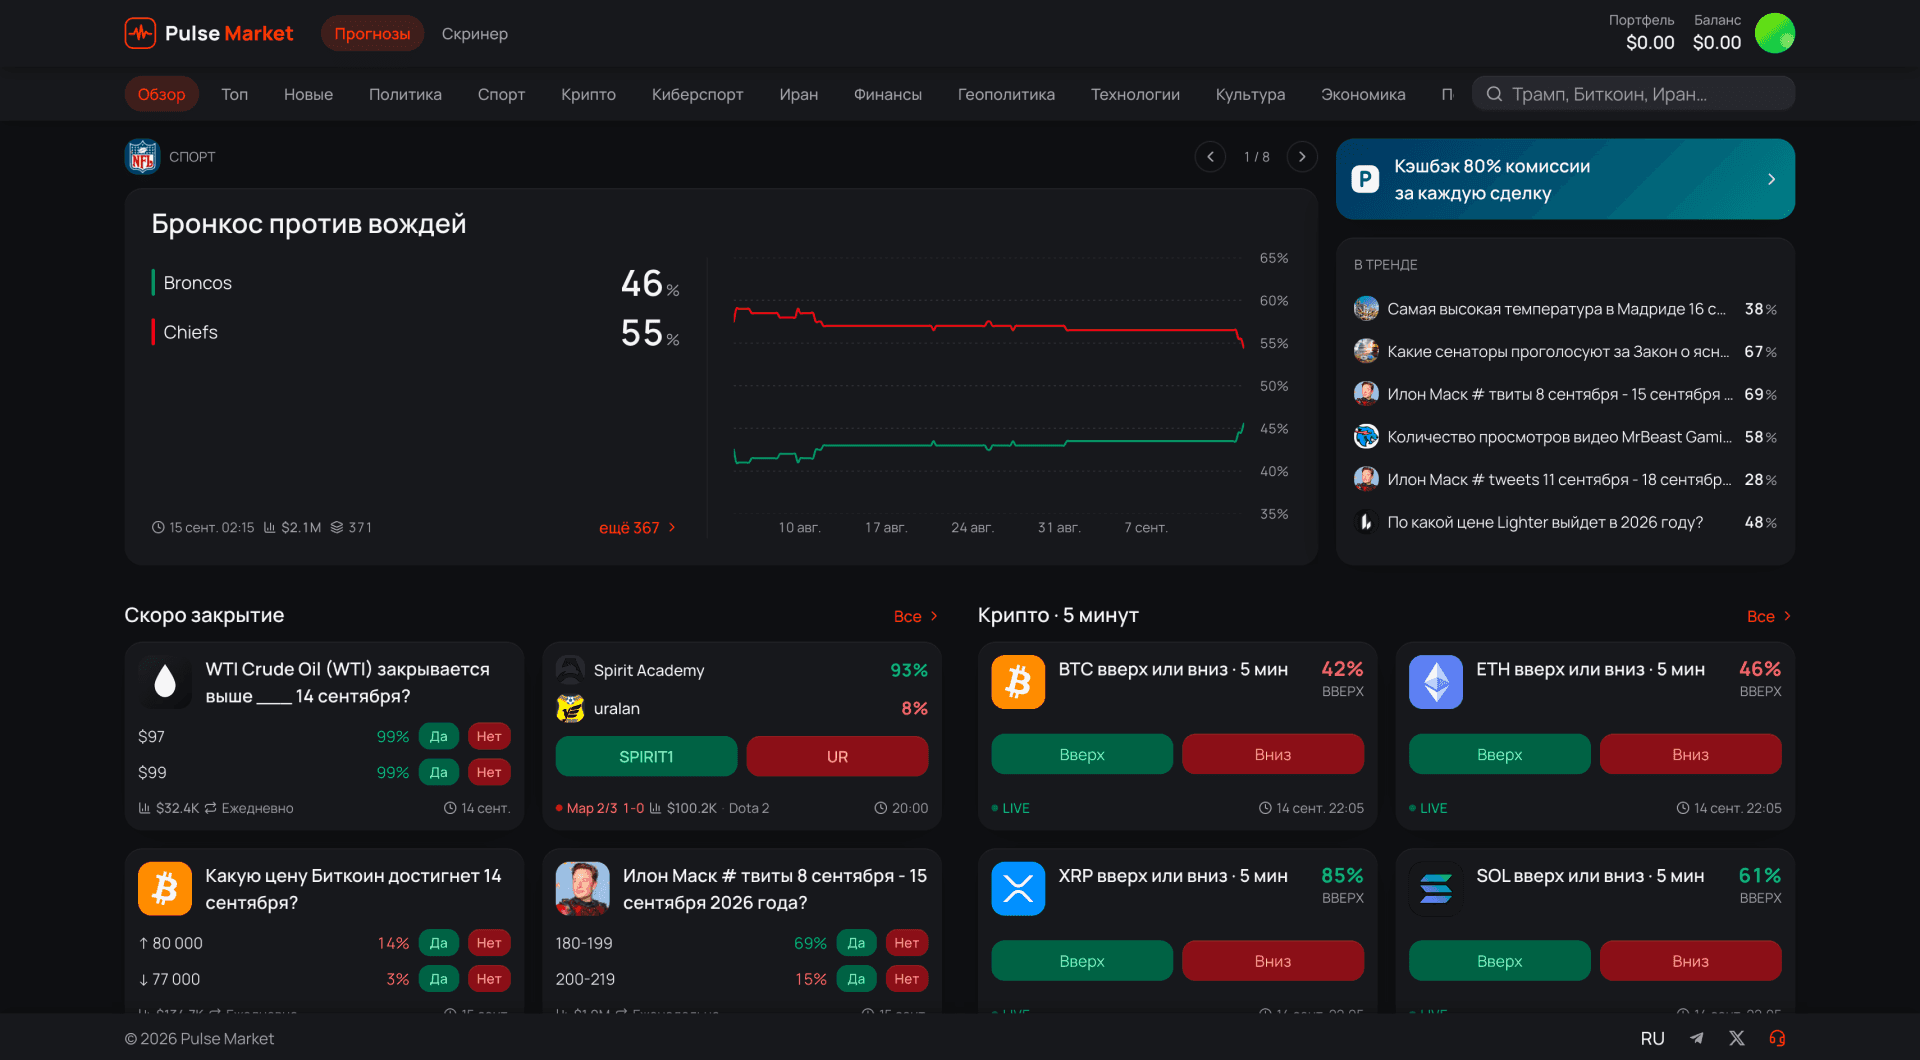Click Вниз on the SOL 5-min card
The width and height of the screenshot is (1920, 1060).
click(1690, 961)
